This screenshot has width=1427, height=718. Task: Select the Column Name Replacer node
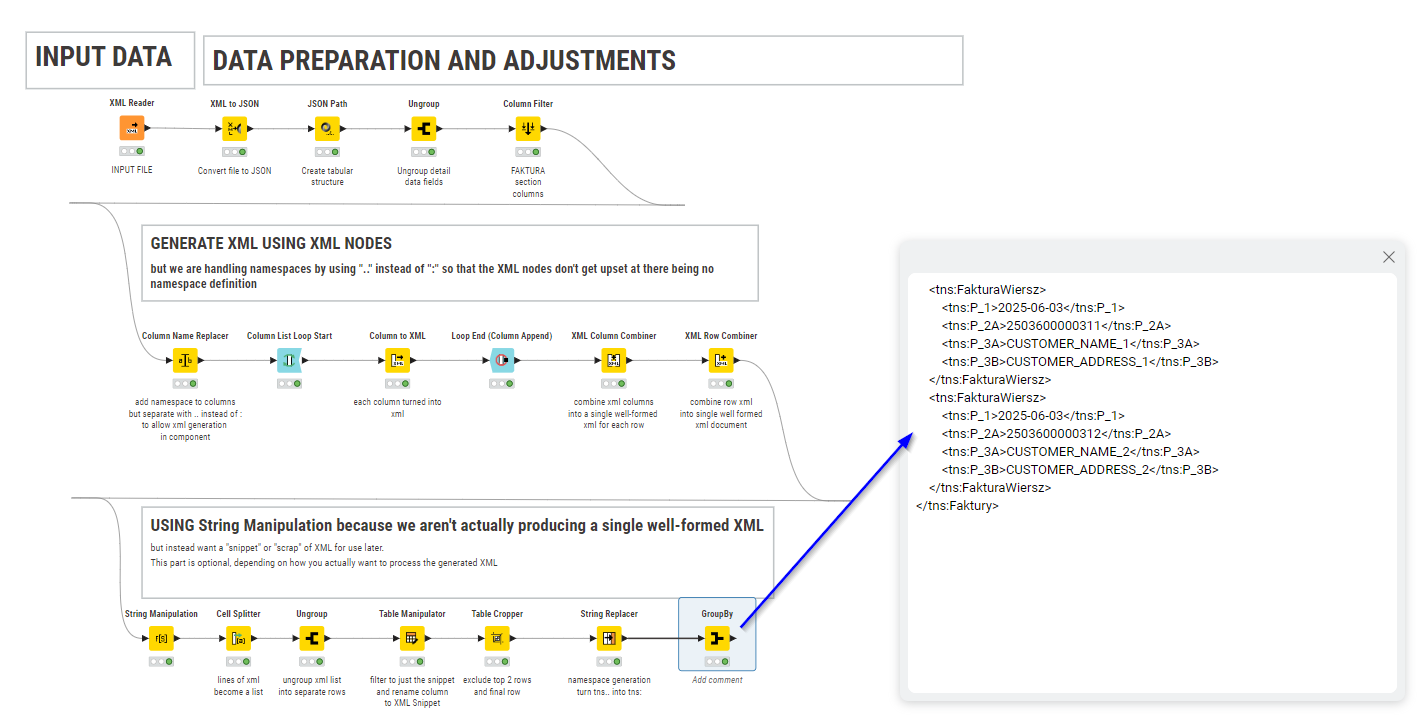click(x=184, y=360)
